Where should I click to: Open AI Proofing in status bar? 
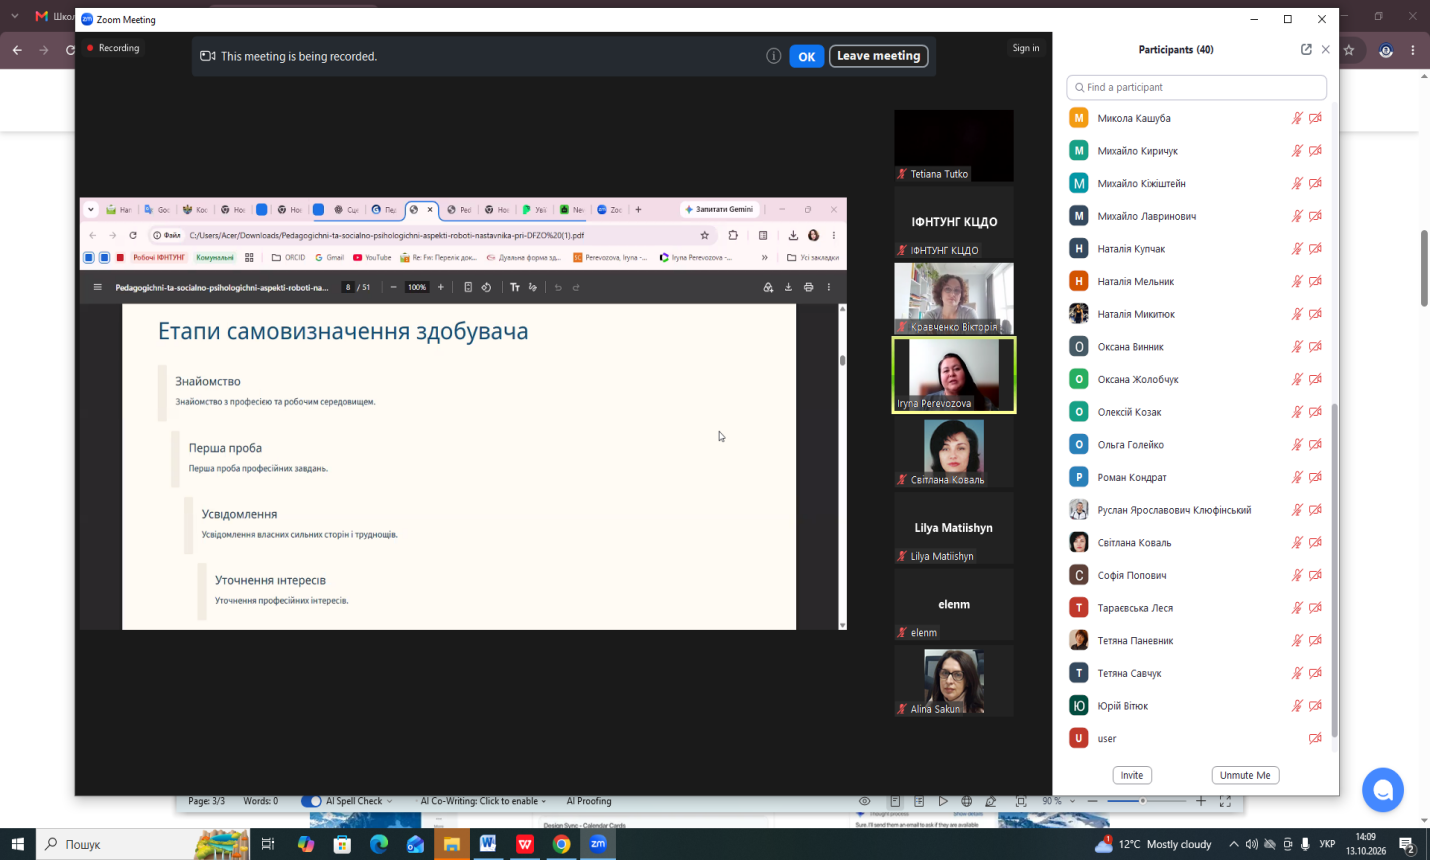589,801
